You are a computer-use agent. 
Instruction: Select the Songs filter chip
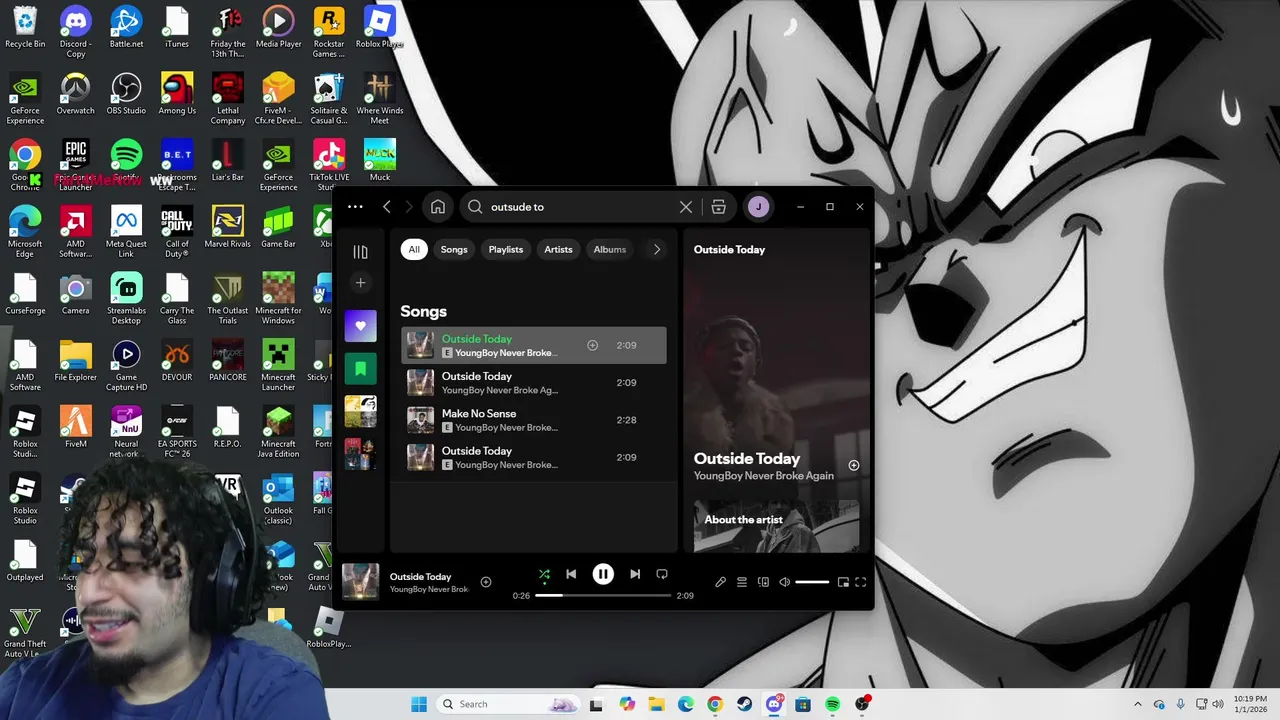[x=454, y=250]
